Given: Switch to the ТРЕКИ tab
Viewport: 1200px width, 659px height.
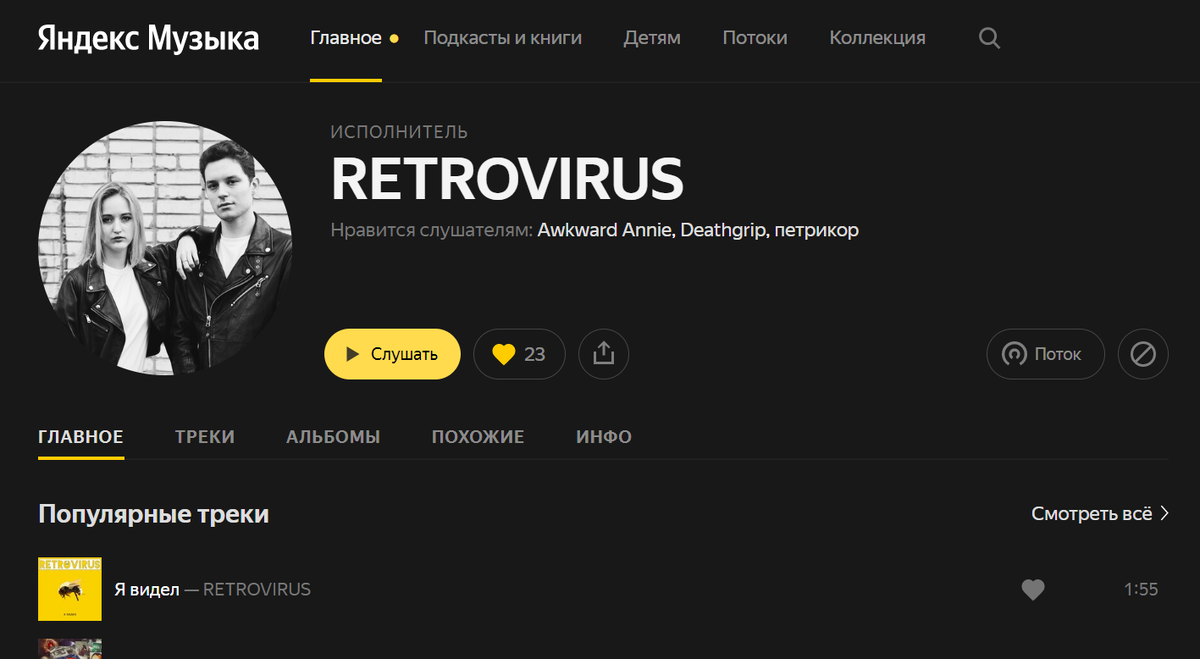Looking at the screenshot, I should click(205, 437).
